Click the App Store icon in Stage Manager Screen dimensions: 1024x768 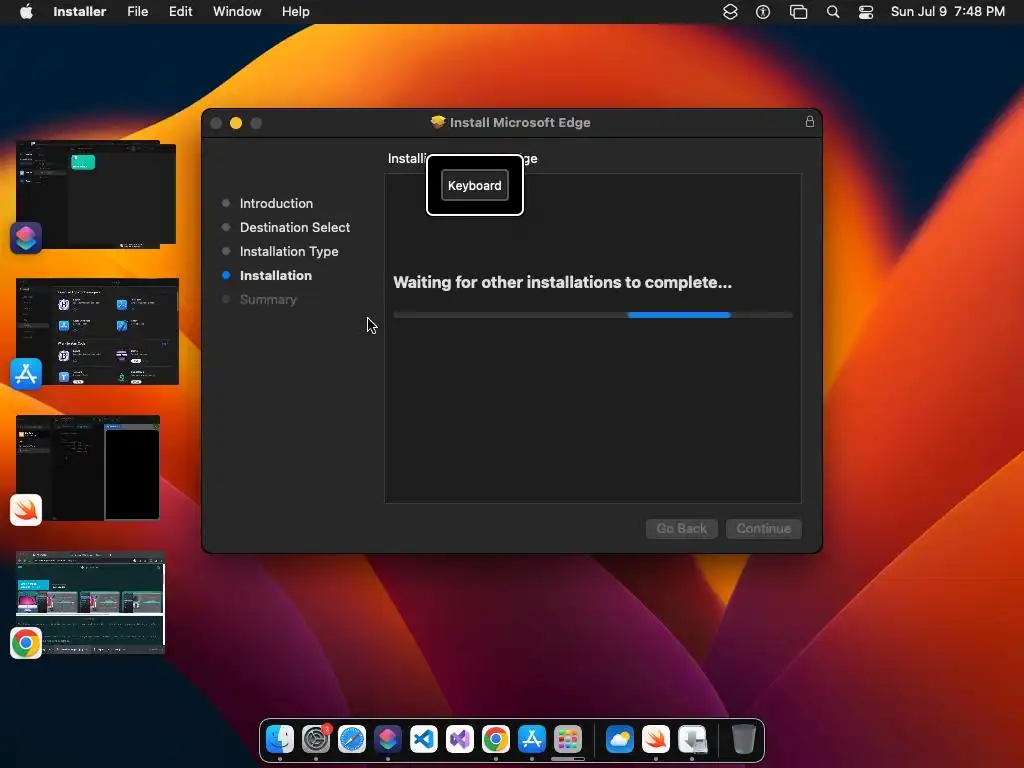pos(26,374)
